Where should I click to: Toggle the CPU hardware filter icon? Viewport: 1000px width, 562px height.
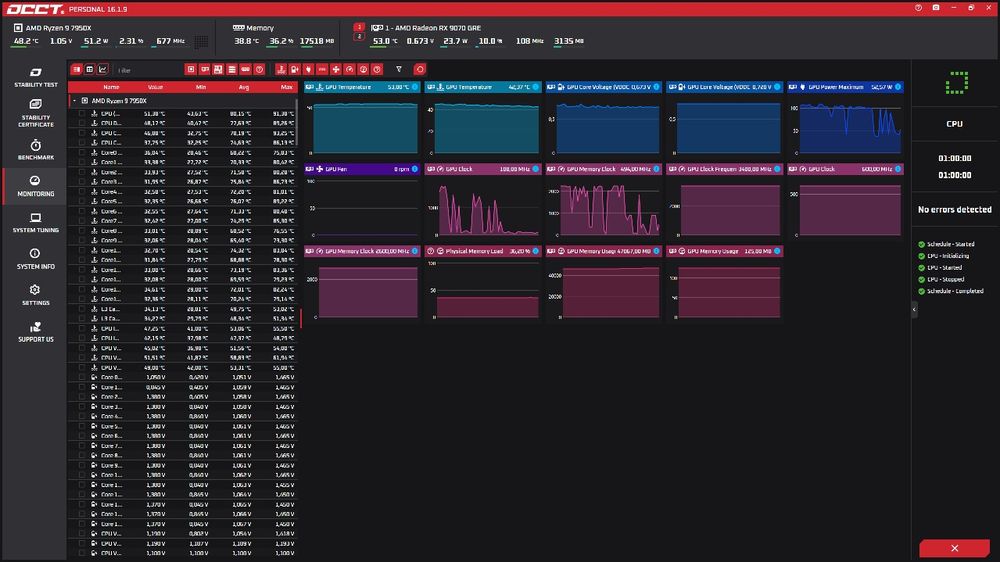pyautogui.click(x=191, y=70)
